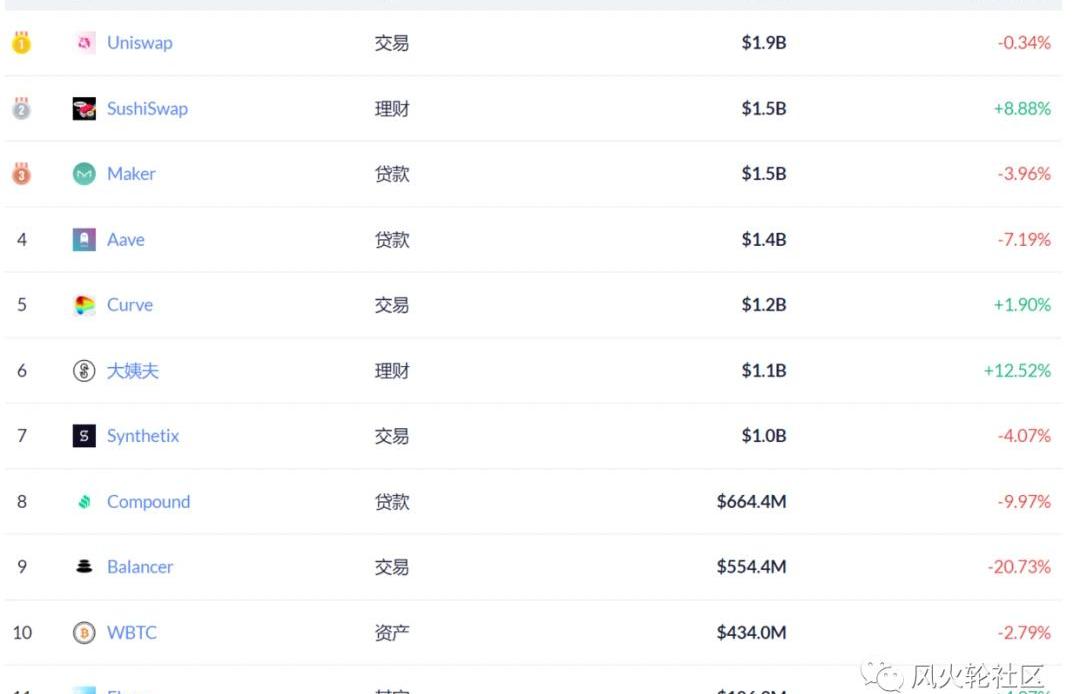
Task: Click the Balancer stacked logo icon
Action: [84, 567]
